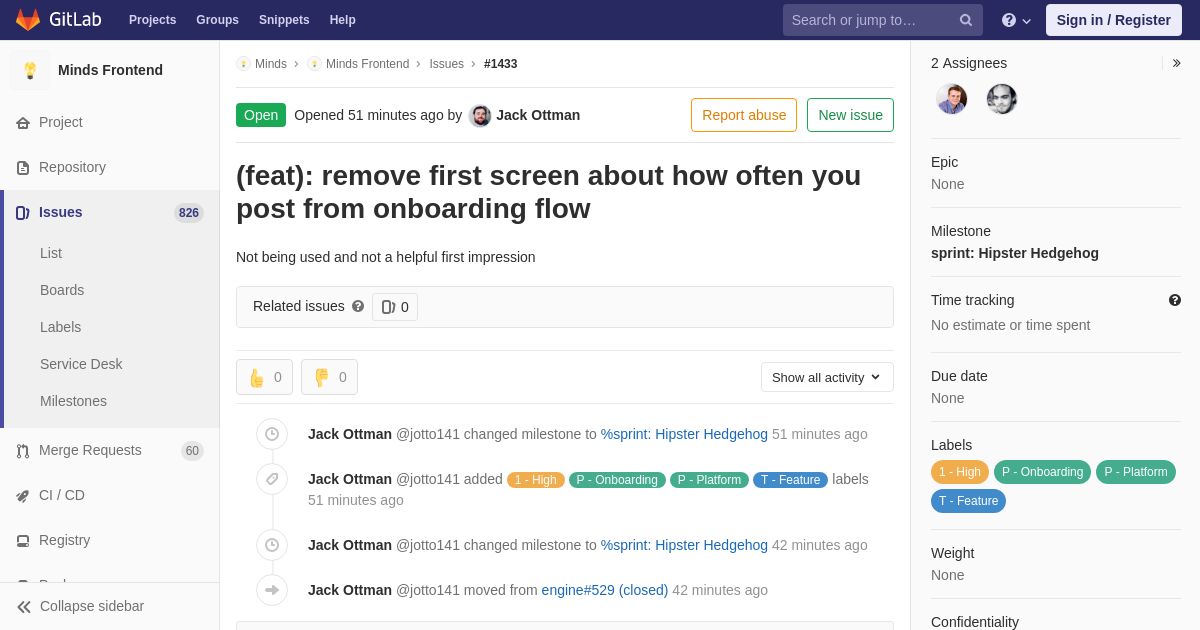The width and height of the screenshot is (1200, 630).
Task: Click the Time tracking help icon
Action: [1175, 300]
